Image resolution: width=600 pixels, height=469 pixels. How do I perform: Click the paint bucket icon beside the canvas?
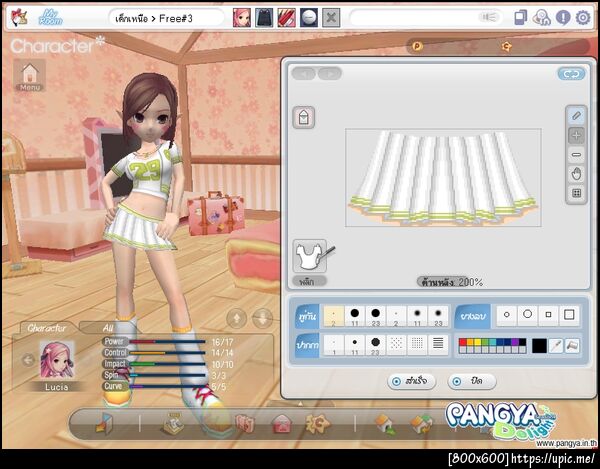304,117
